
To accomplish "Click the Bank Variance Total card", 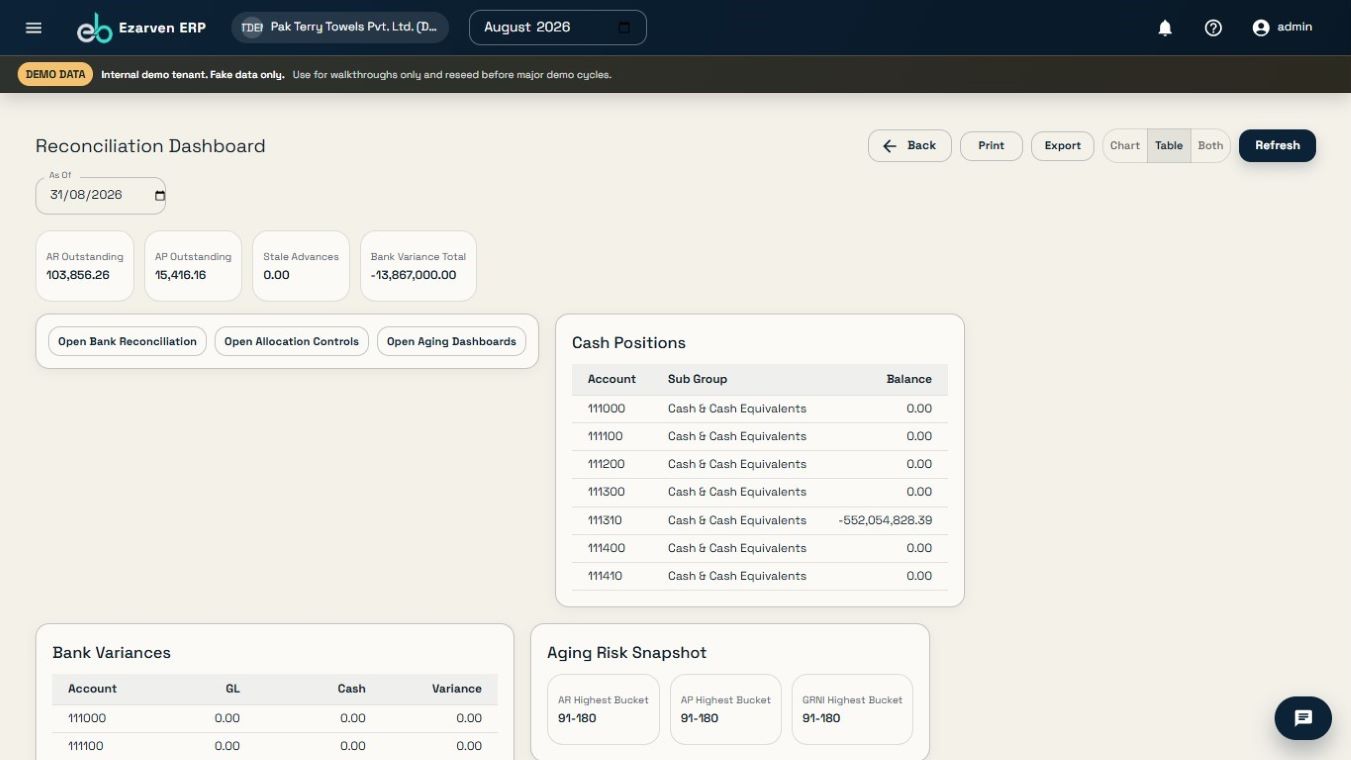I will point(418,266).
